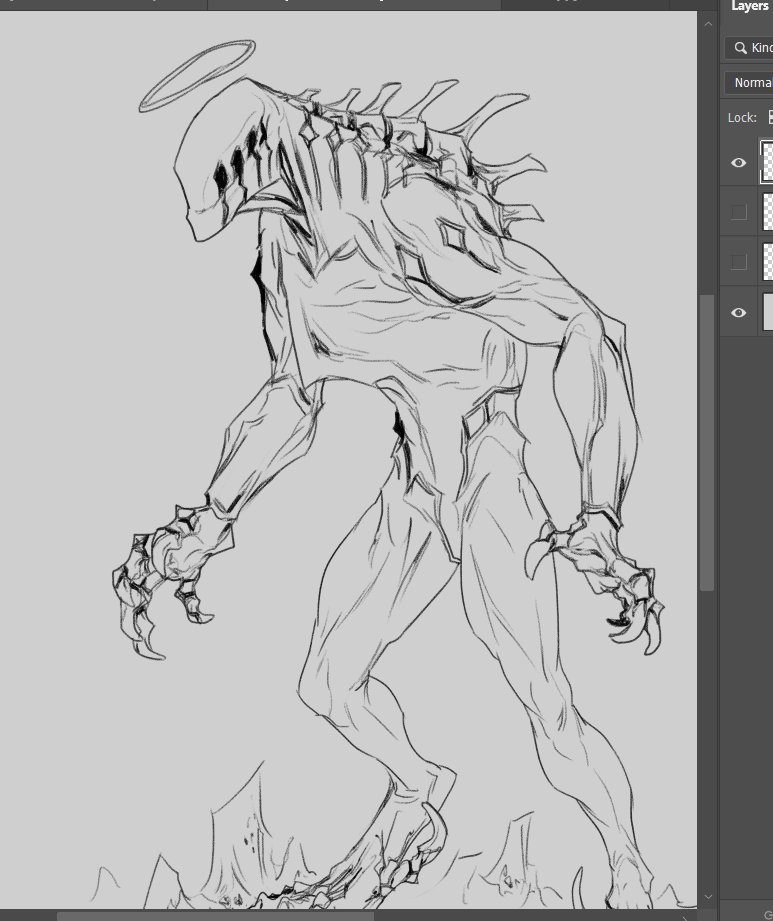Select the third layer's thumbnail

(x=767, y=261)
